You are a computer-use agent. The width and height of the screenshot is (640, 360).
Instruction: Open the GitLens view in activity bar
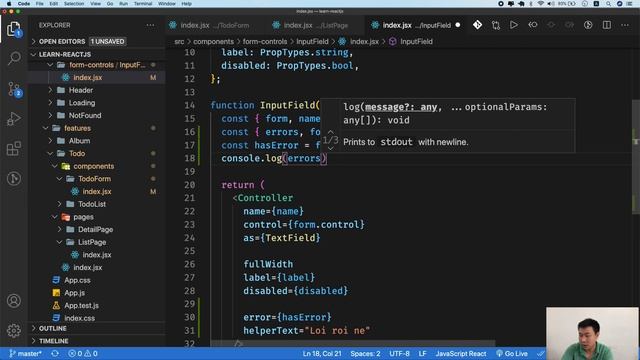[x=14, y=178]
